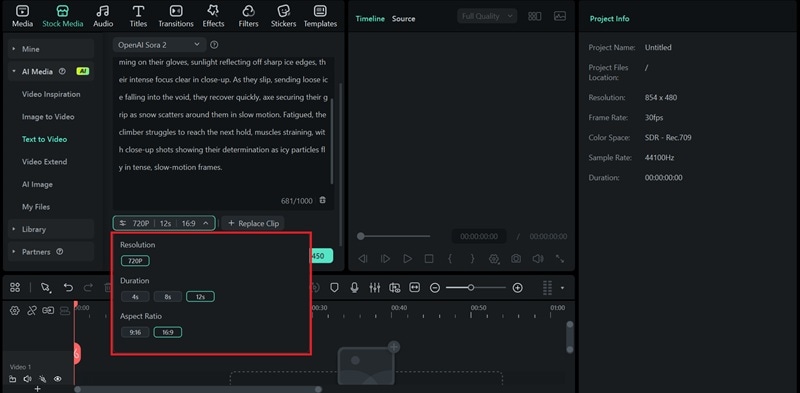
Task: Open Video Extend
Action: (x=44, y=161)
